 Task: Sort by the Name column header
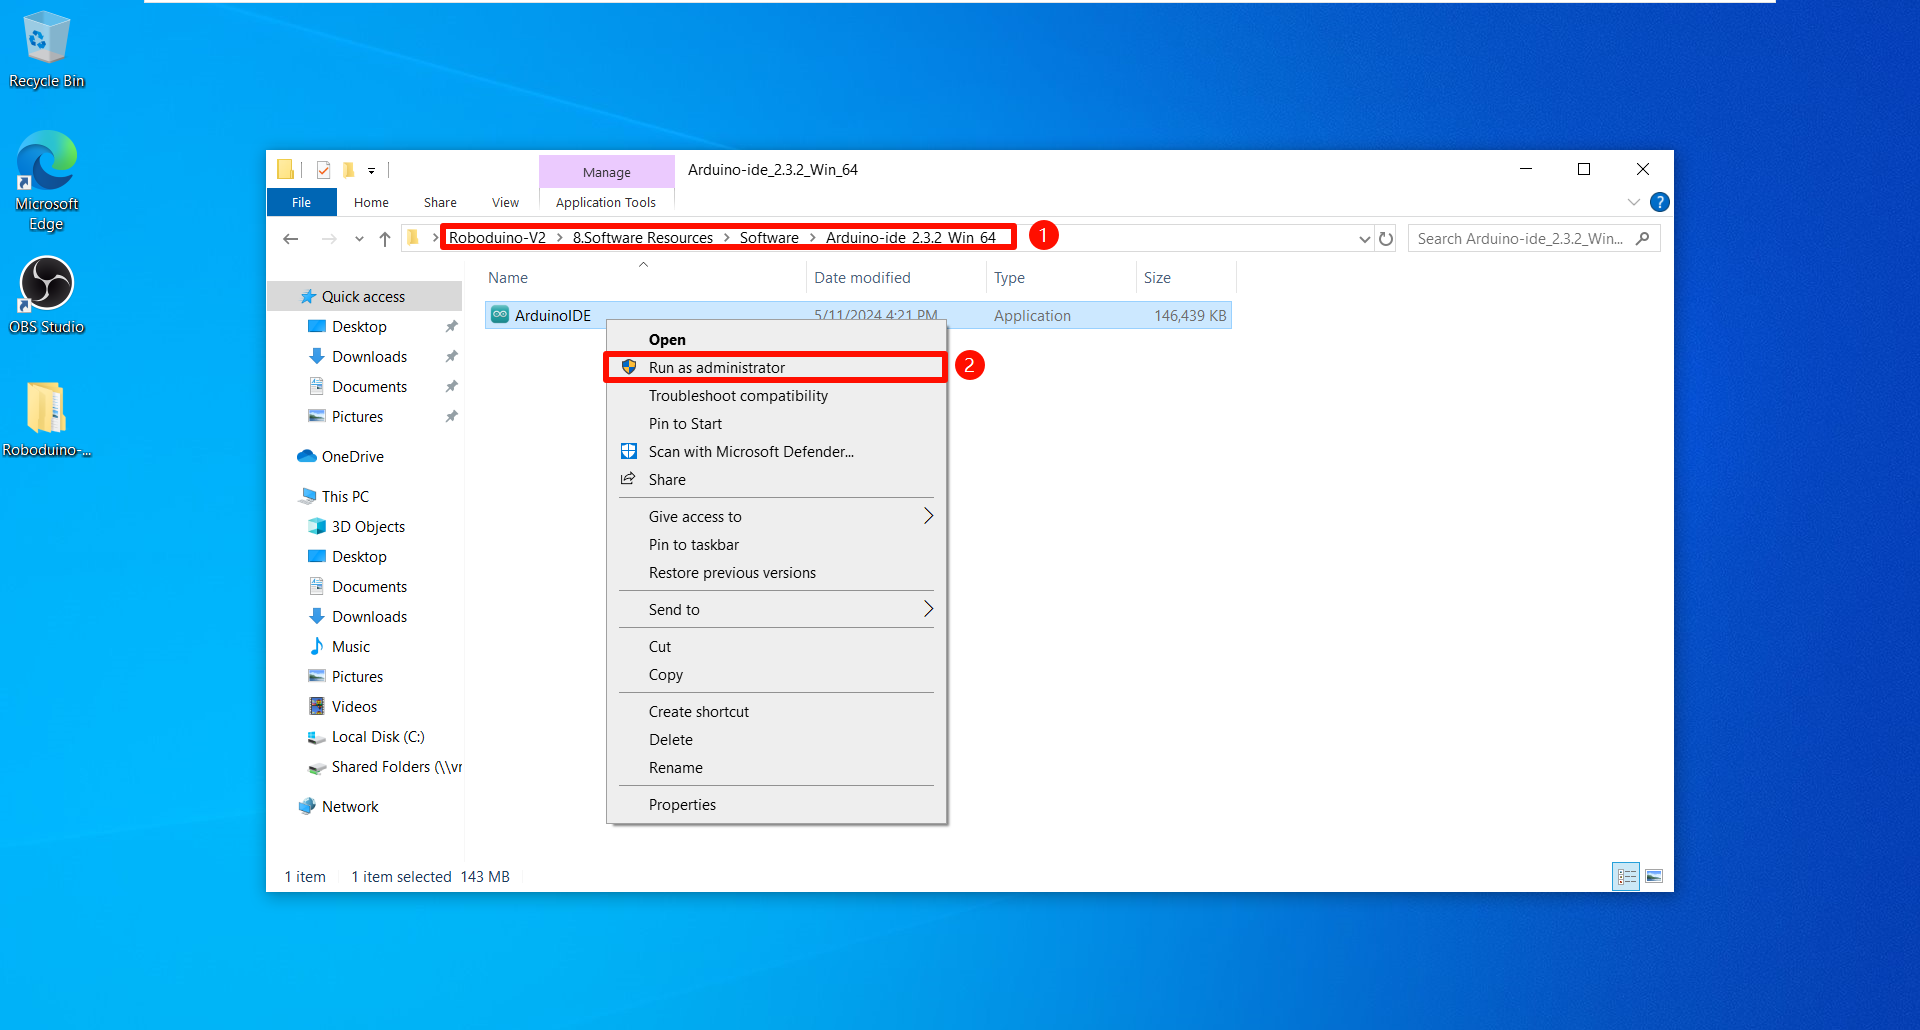[x=643, y=278]
